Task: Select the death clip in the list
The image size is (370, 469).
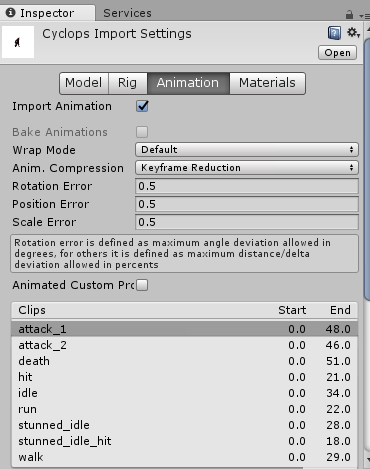Action: coord(184,361)
